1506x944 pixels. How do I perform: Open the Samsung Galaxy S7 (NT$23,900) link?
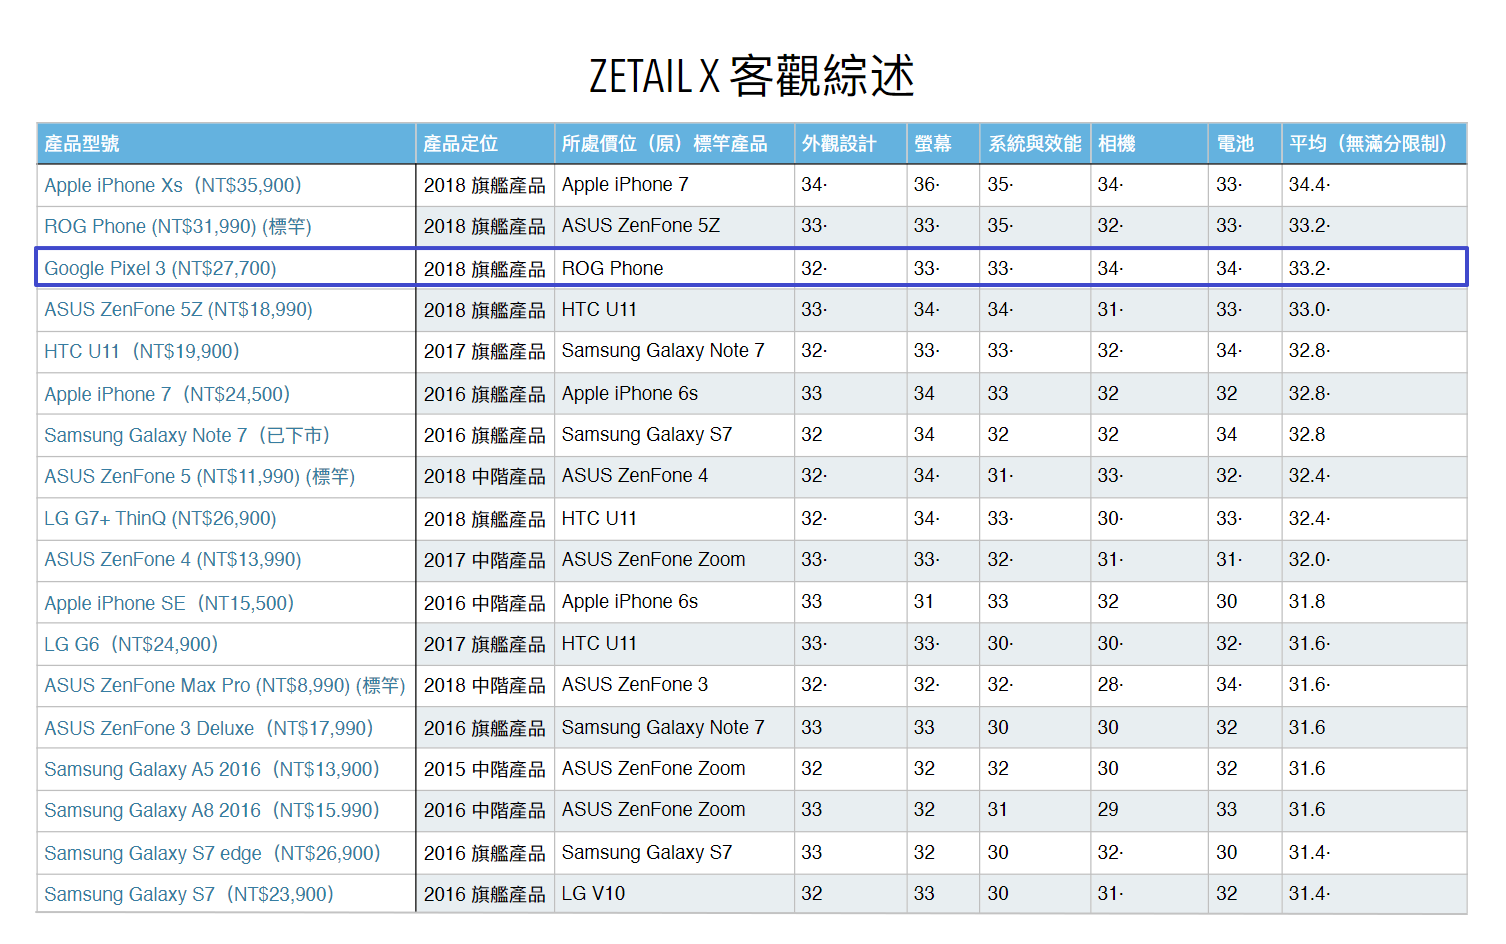(x=188, y=895)
